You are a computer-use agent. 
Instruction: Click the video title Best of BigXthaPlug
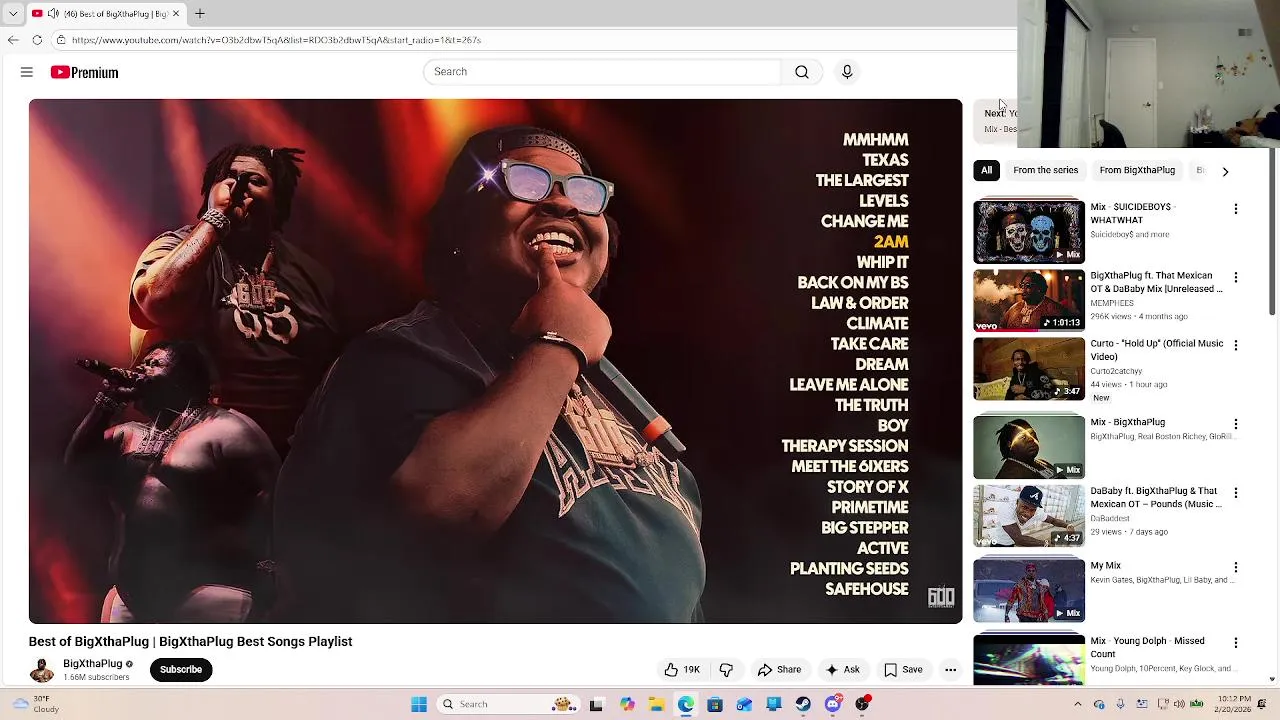click(x=190, y=642)
